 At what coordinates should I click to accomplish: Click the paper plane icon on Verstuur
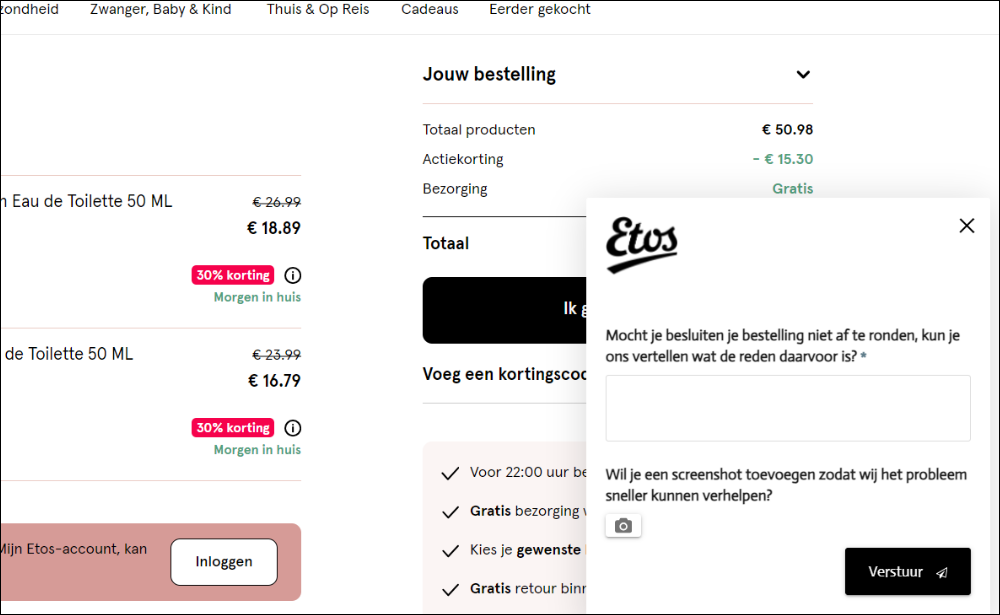[941, 571]
